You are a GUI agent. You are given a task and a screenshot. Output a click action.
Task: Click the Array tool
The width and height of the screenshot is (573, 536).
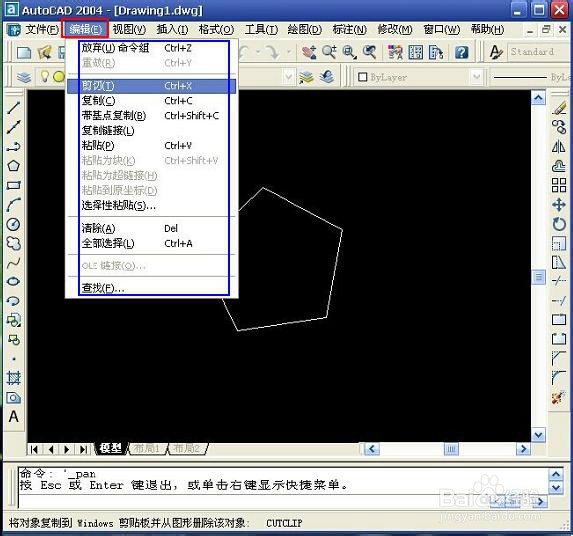(559, 185)
